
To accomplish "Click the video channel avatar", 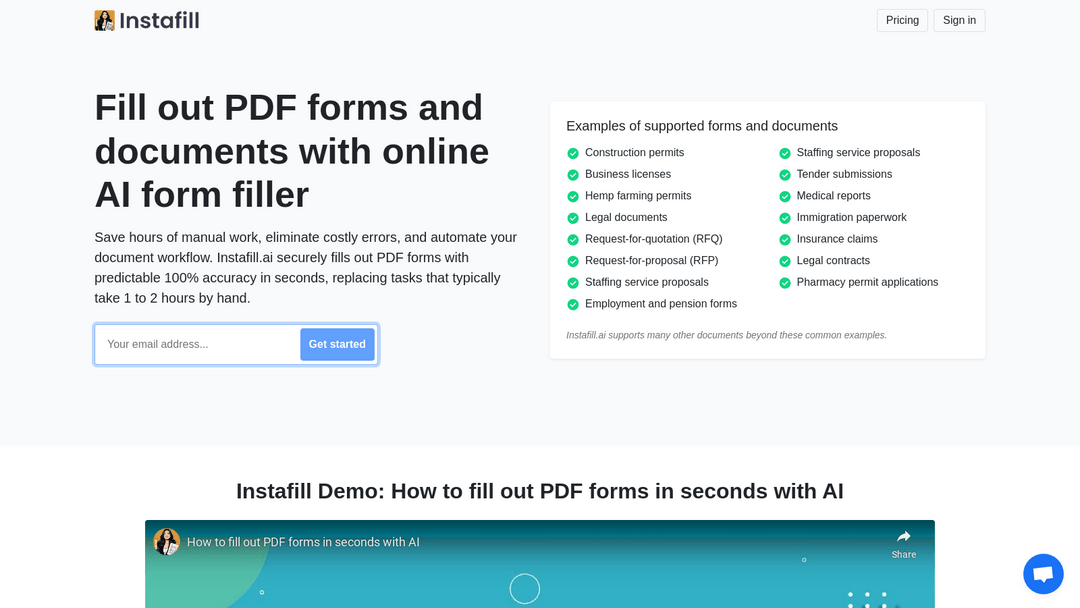I will coord(167,542).
